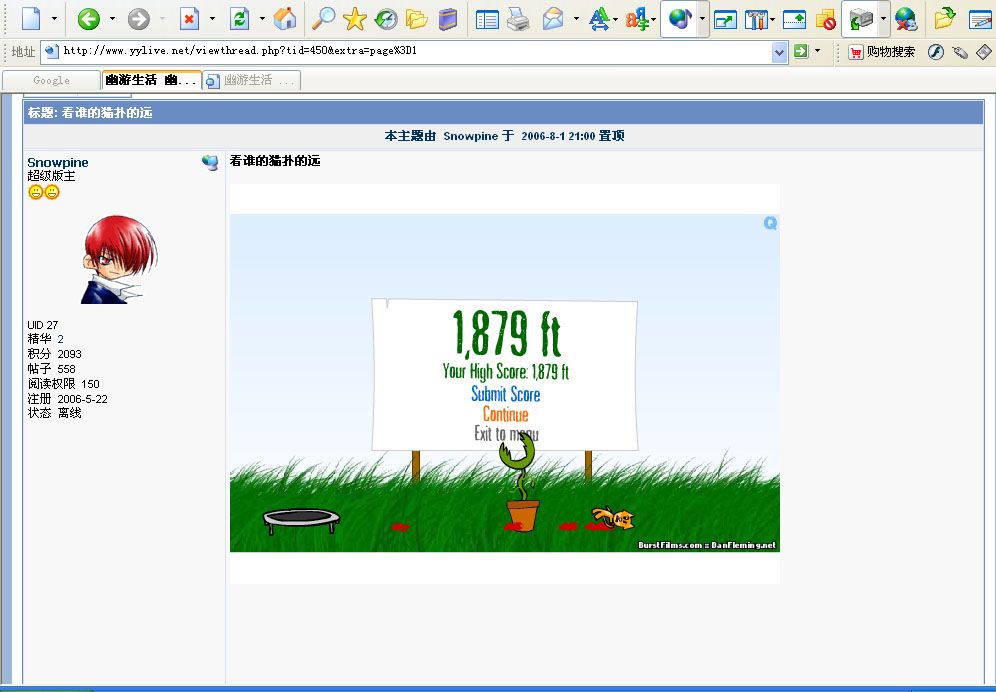Click the user status icon beside Snowpine
Image resolution: width=996 pixels, height=692 pixels.
tap(210, 163)
